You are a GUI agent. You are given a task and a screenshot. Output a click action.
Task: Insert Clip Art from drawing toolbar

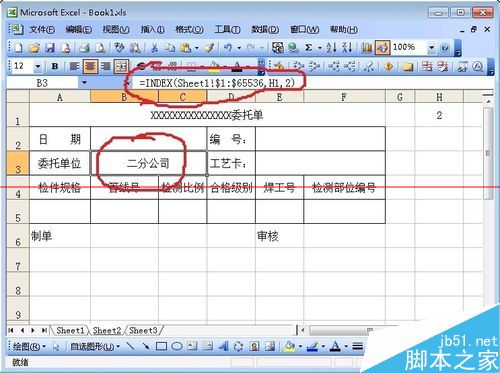coord(254,346)
